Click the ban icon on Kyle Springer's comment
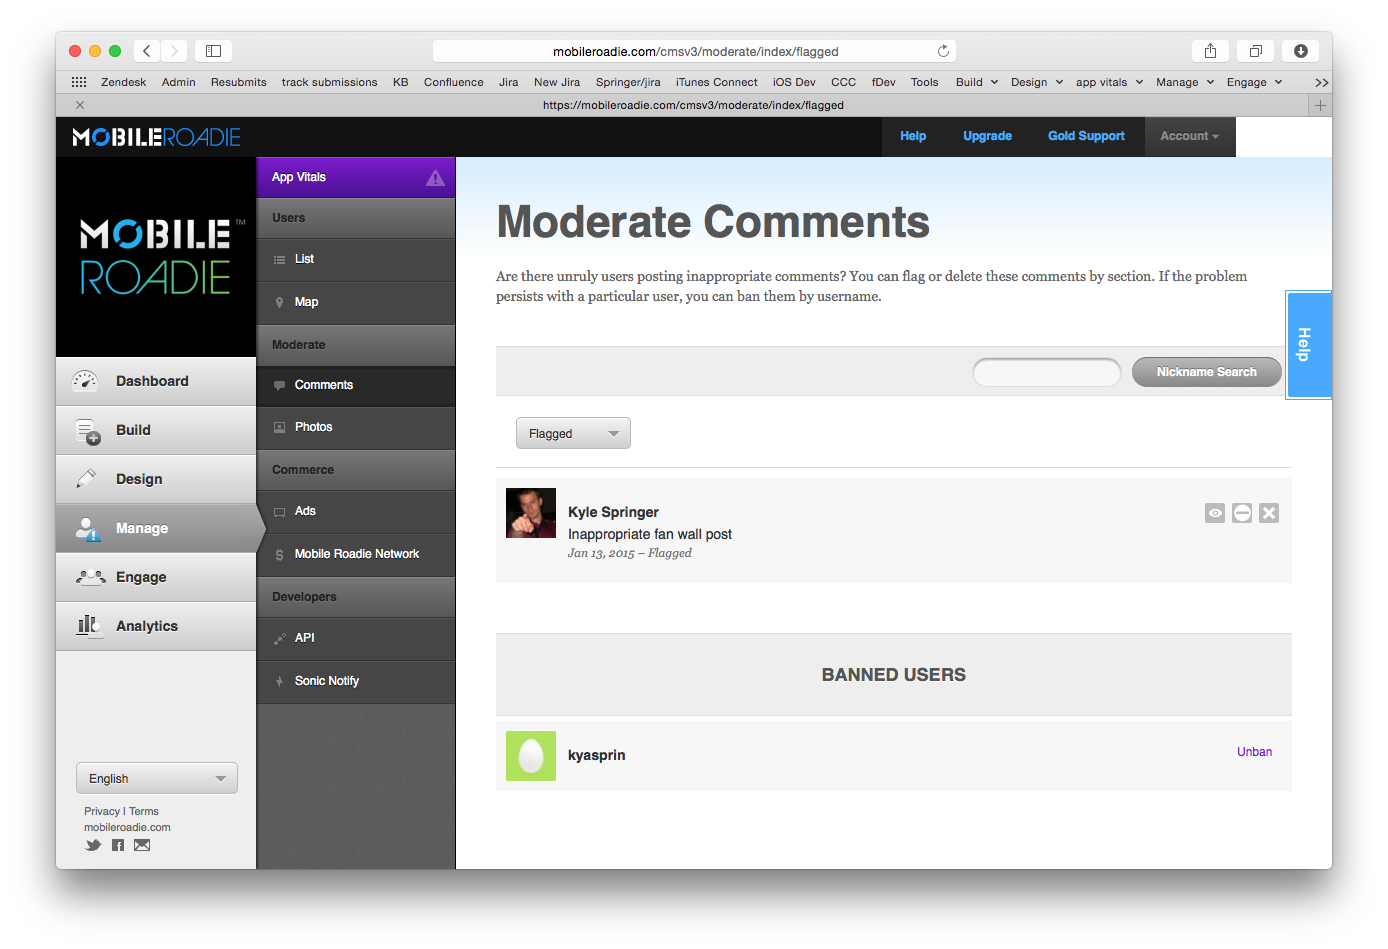The image size is (1388, 949). [1242, 513]
